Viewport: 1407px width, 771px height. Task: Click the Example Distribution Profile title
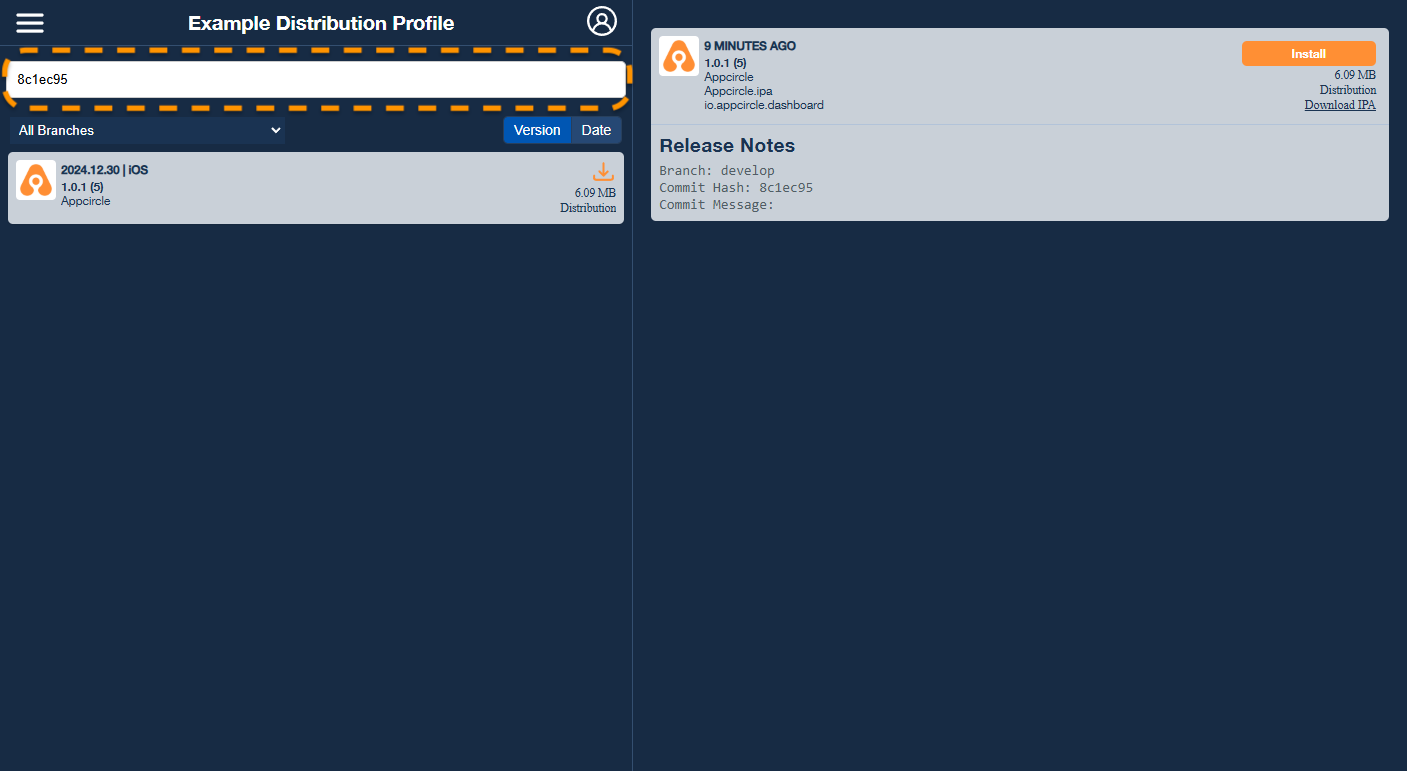[321, 23]
